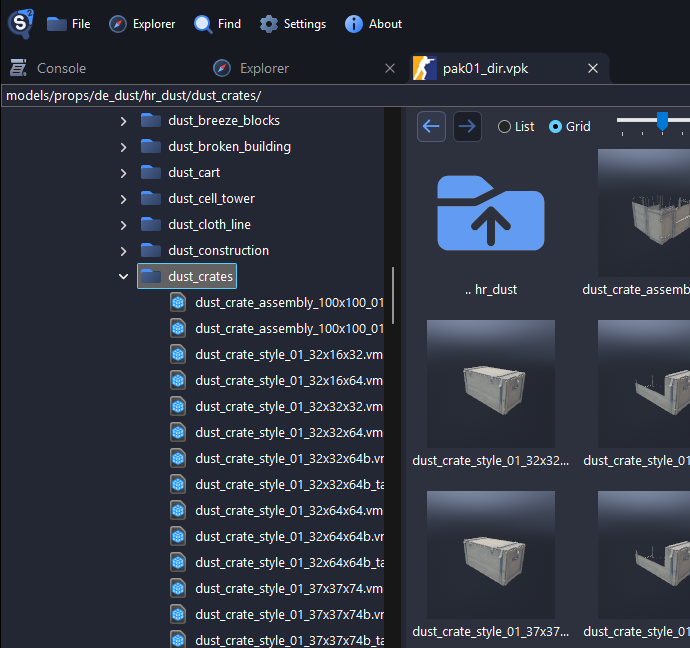Expand the dust_broken_building folder
The width and height of the screenshot is (690, 648).
coord(123,147)
